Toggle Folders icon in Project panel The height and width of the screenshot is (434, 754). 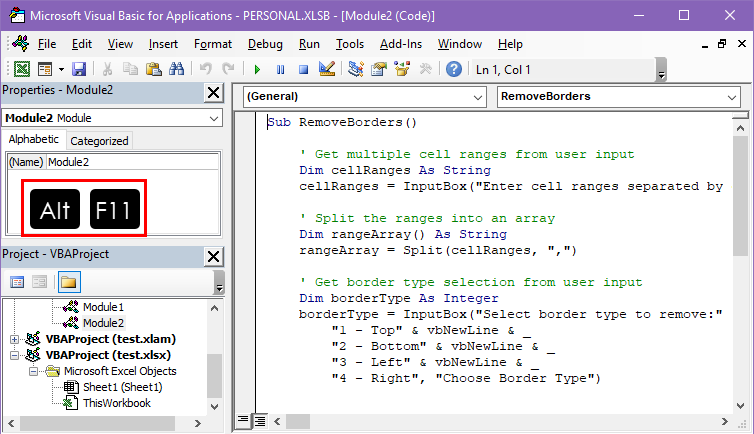[x=69, y=282]
